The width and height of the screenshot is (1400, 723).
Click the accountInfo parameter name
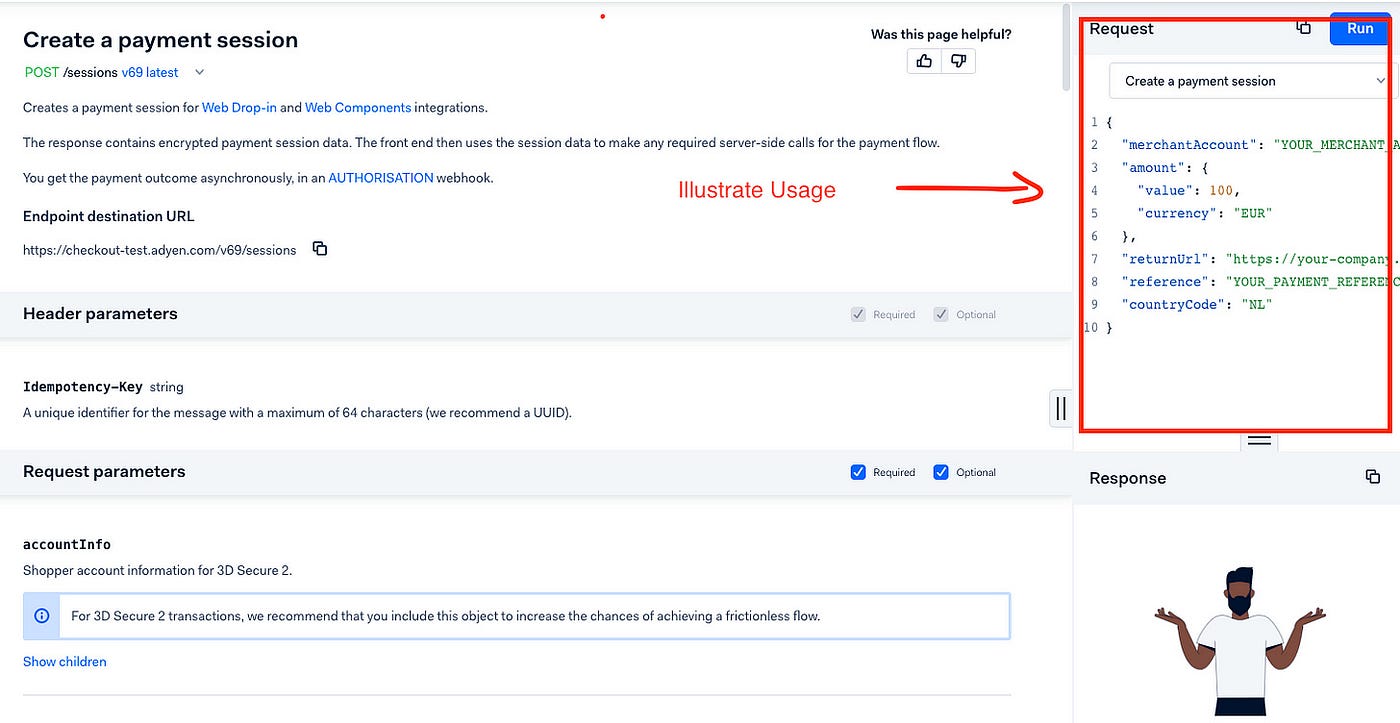(x=67, y=544)
